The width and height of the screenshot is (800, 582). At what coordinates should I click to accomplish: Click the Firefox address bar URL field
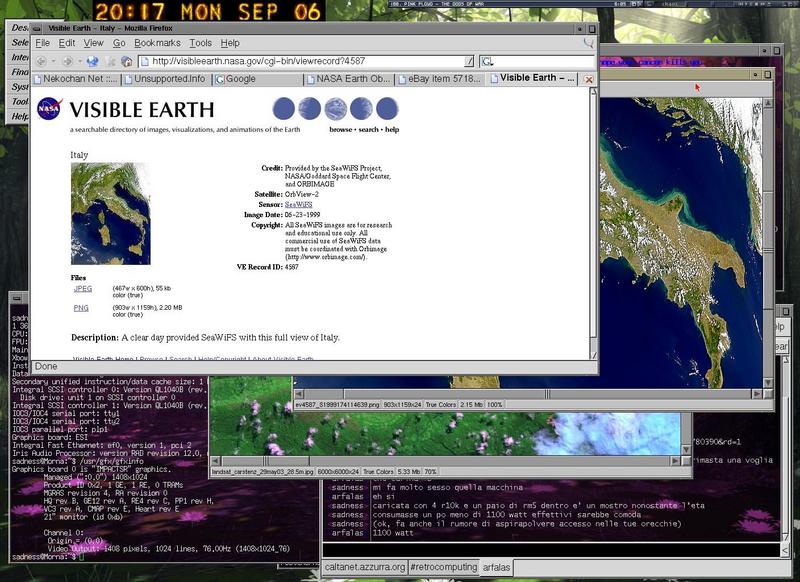coord(304,62)
